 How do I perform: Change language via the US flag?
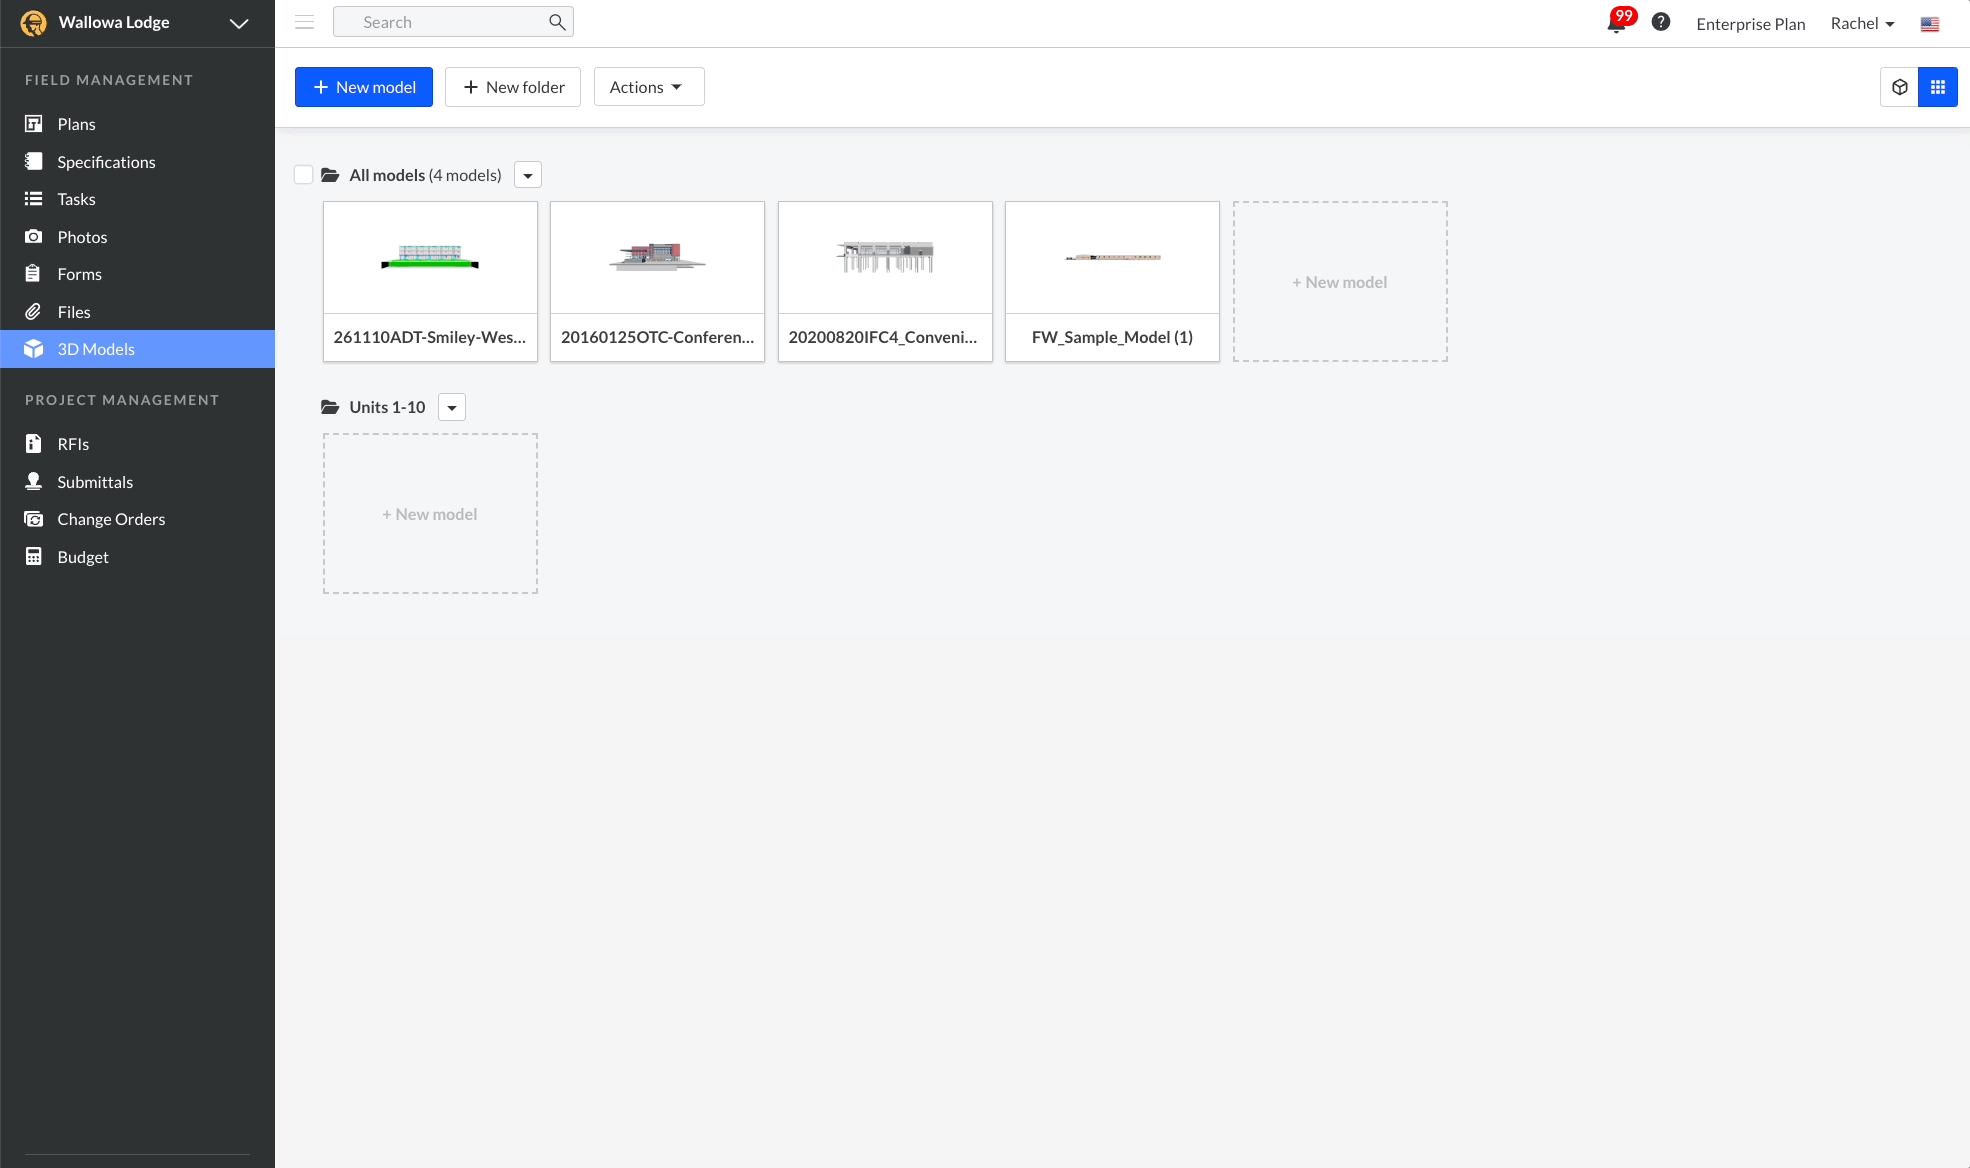point(1930,23)
